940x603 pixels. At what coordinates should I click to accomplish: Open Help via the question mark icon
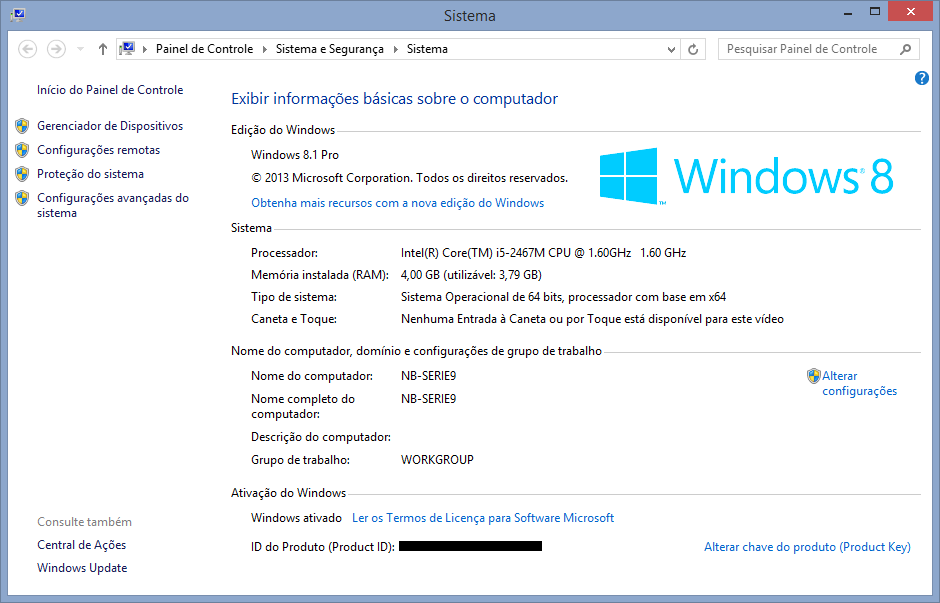(x=921, y=78)
